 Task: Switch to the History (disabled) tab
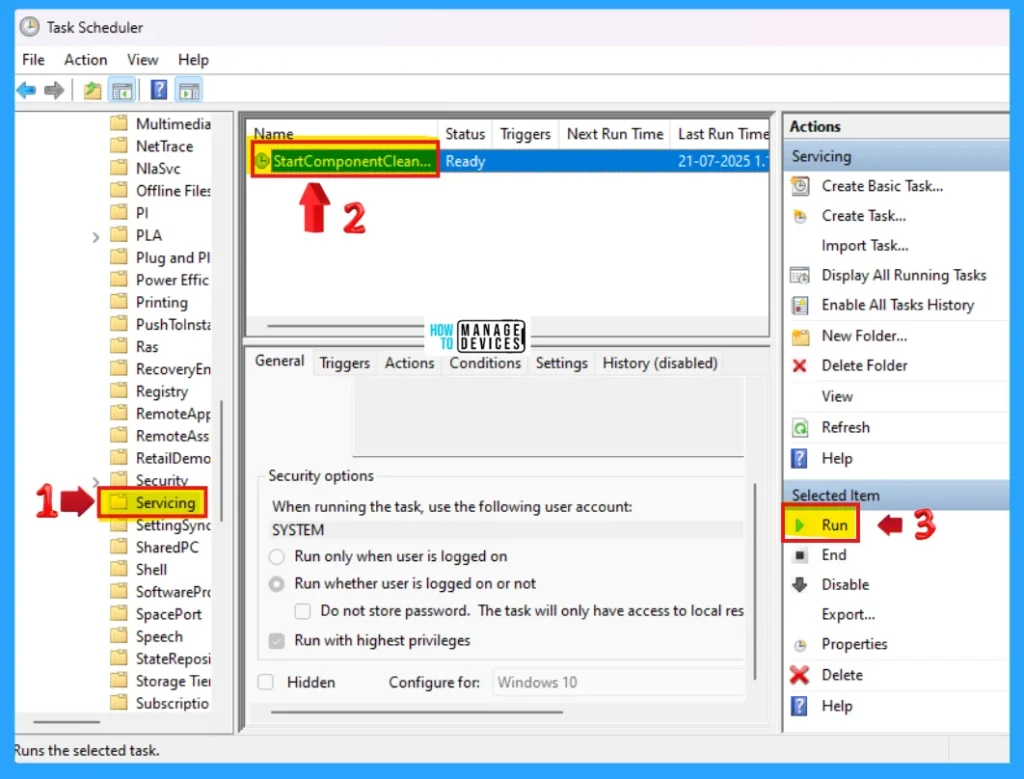point(660,363)
